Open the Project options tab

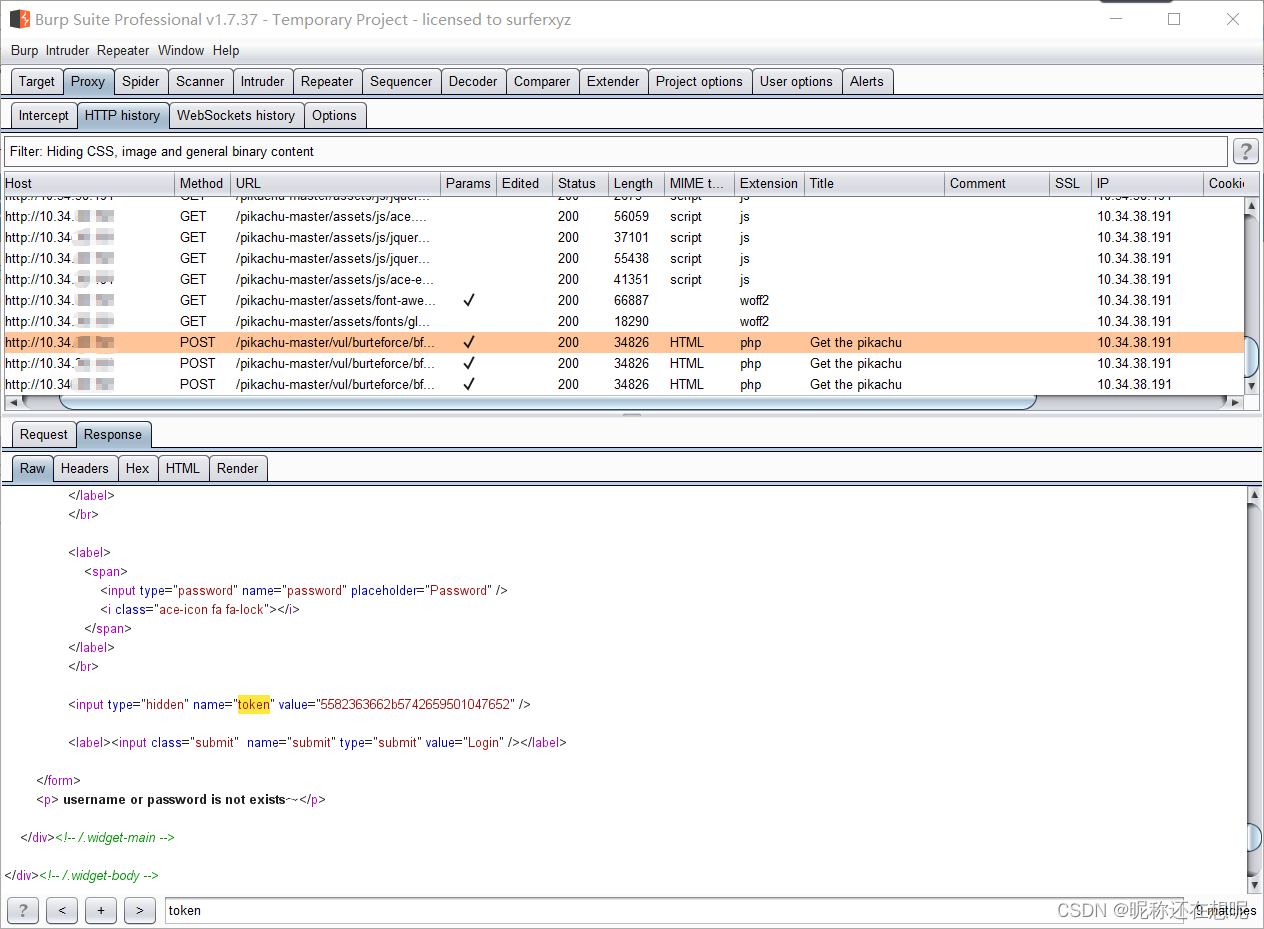tap(700, 82)
